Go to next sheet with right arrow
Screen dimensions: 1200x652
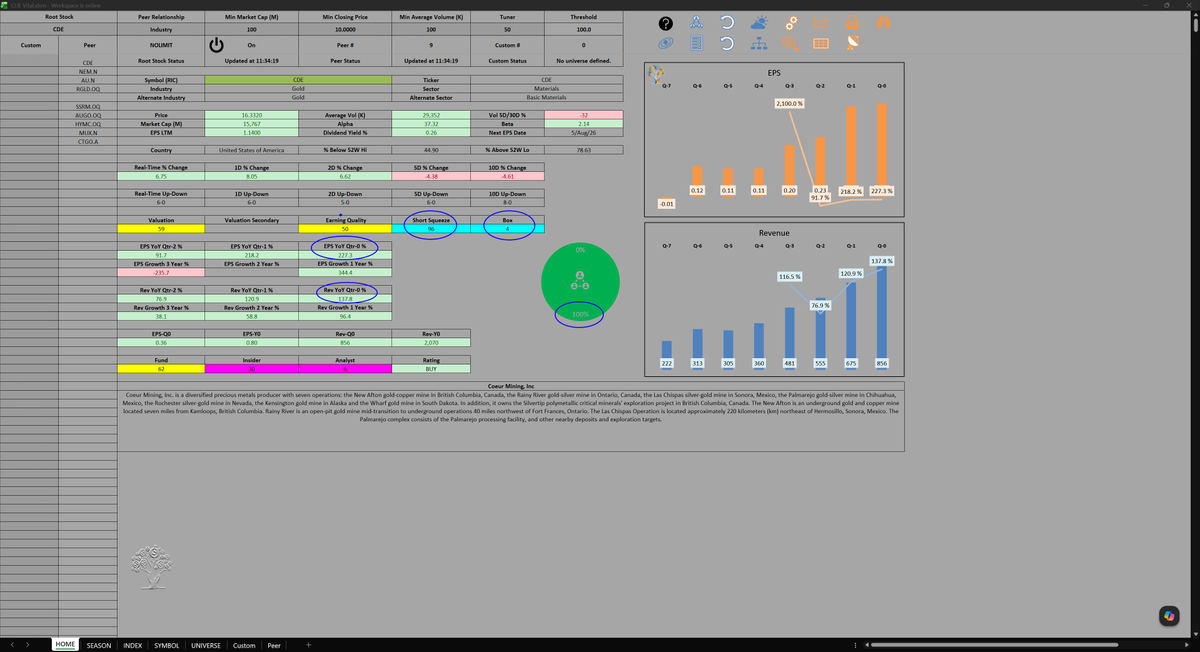point(26,645)
